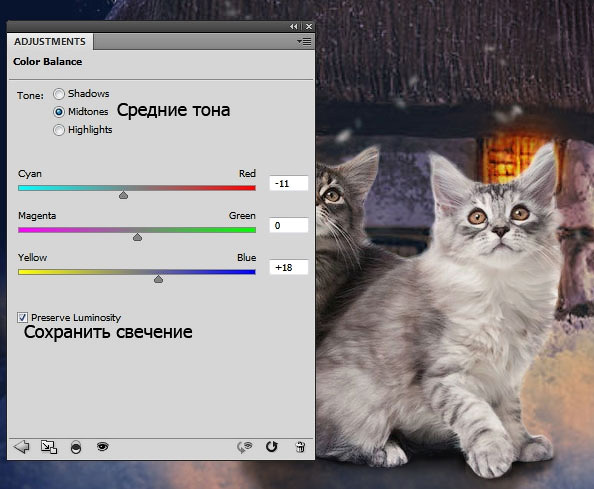This screenshot has height=489, width=594.
Task: Click the Yellow-Blue slider handle
Action: [x=158, y=279]
